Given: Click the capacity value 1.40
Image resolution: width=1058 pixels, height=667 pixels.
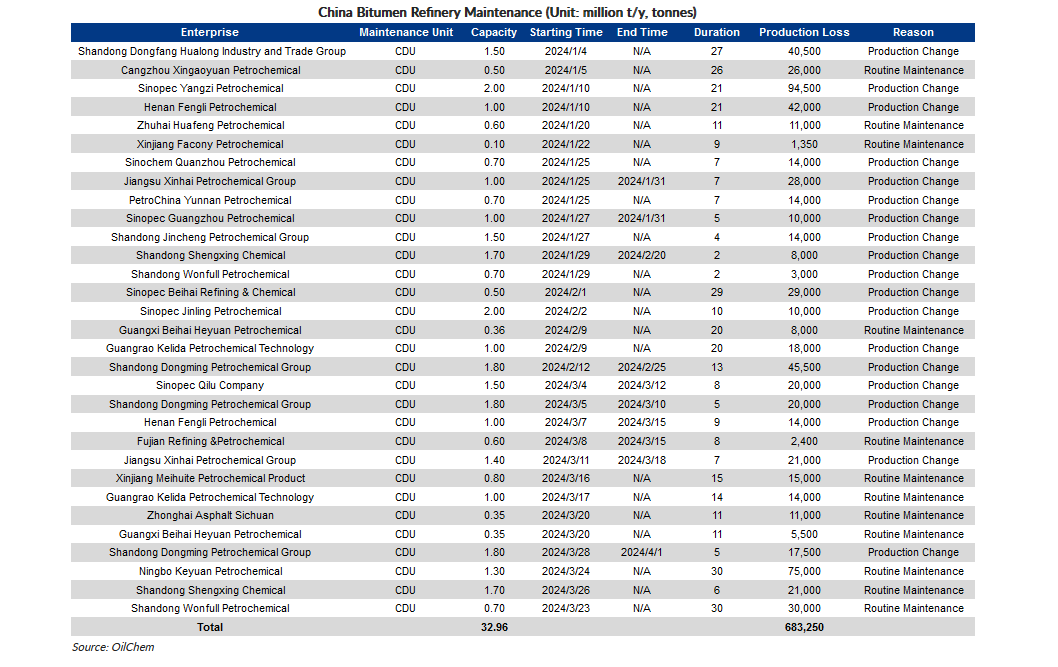Looking at the screenshot, I should point(494,460).
